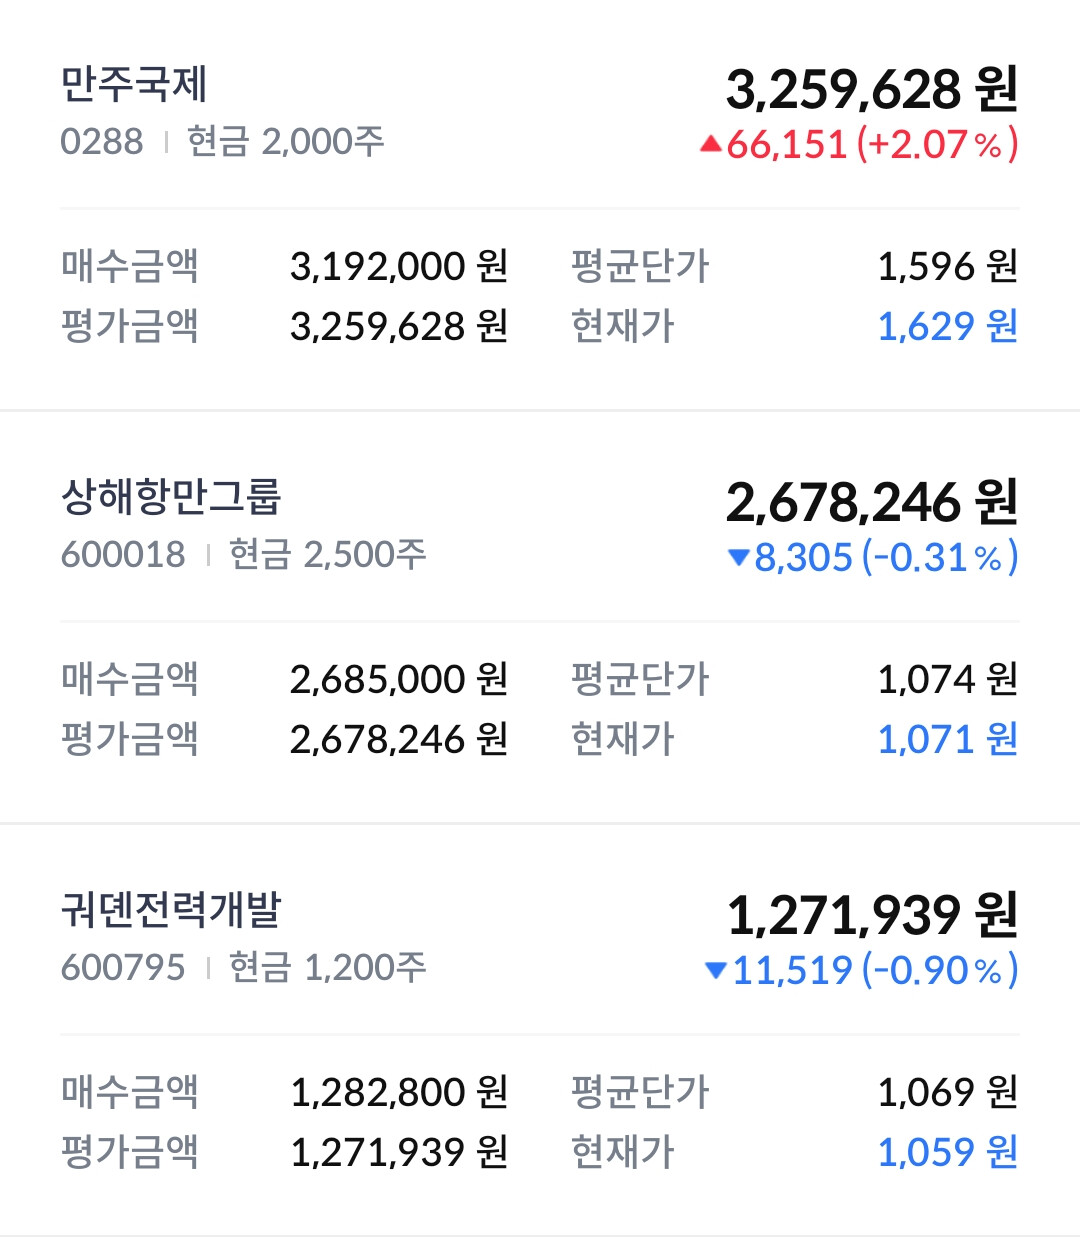Select the 3,192,000 원 purchase amount
The height and width of the screenshot is (1237, 1080).
pos(400,266)
